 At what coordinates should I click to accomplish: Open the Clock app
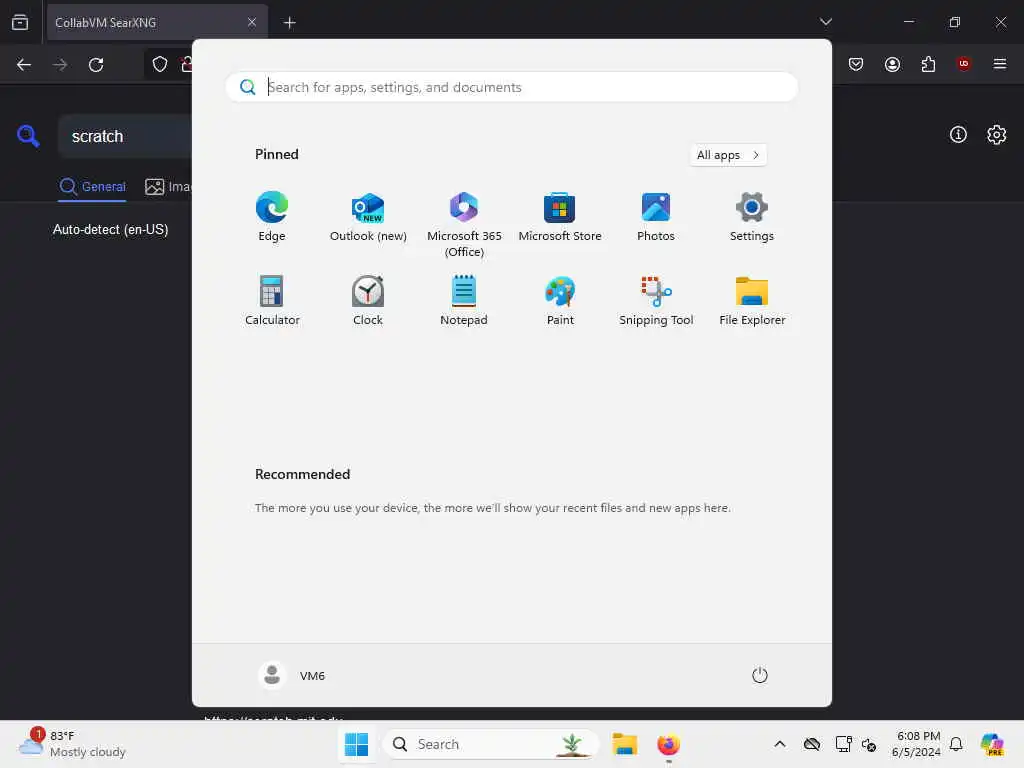click(x=368, y=301)
